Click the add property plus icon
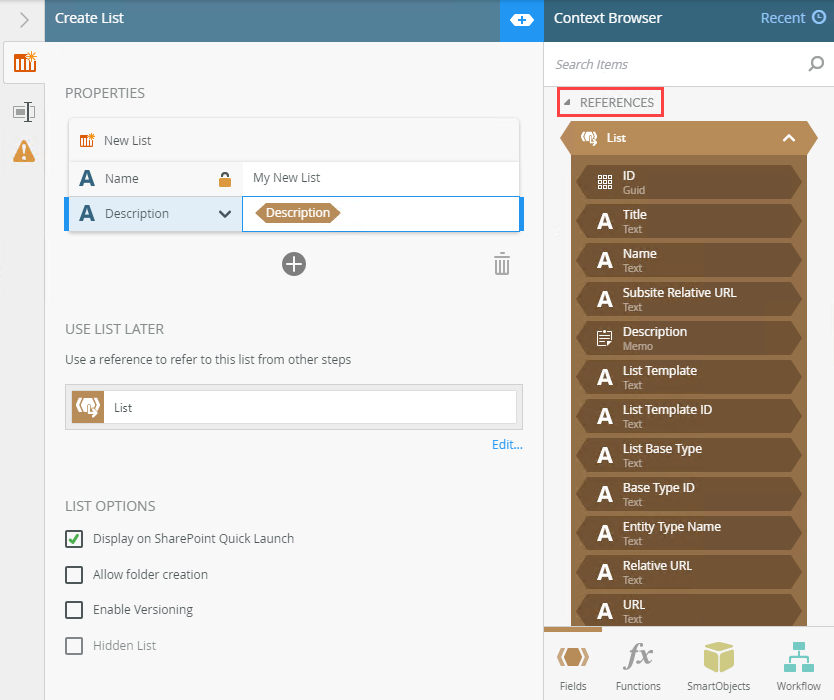The height and width of the screenshot is (700, 834). (294, 264)
